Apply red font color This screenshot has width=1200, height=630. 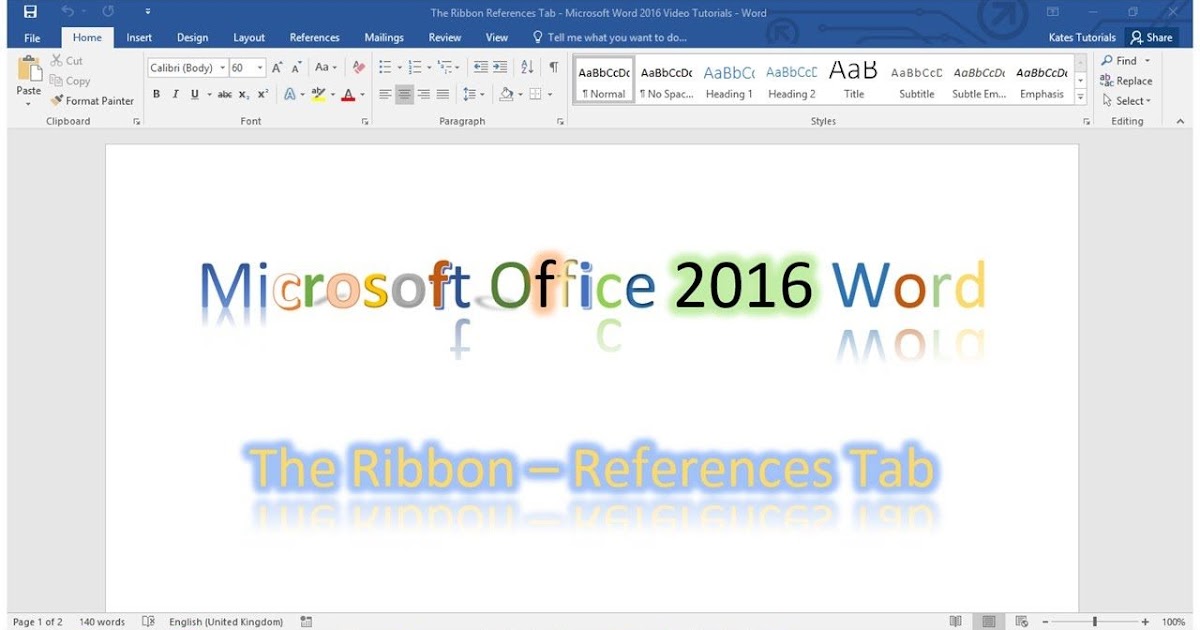pyautogui.click(x=347, y=94)
